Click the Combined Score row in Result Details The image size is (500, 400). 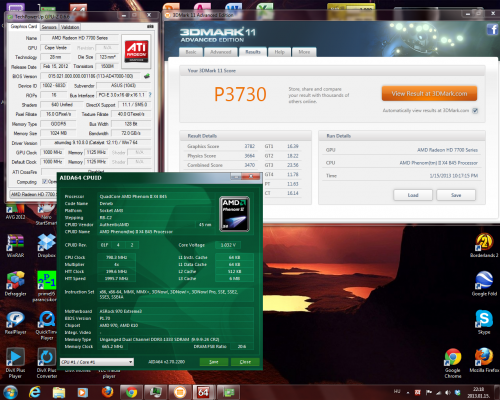point(221,165)
